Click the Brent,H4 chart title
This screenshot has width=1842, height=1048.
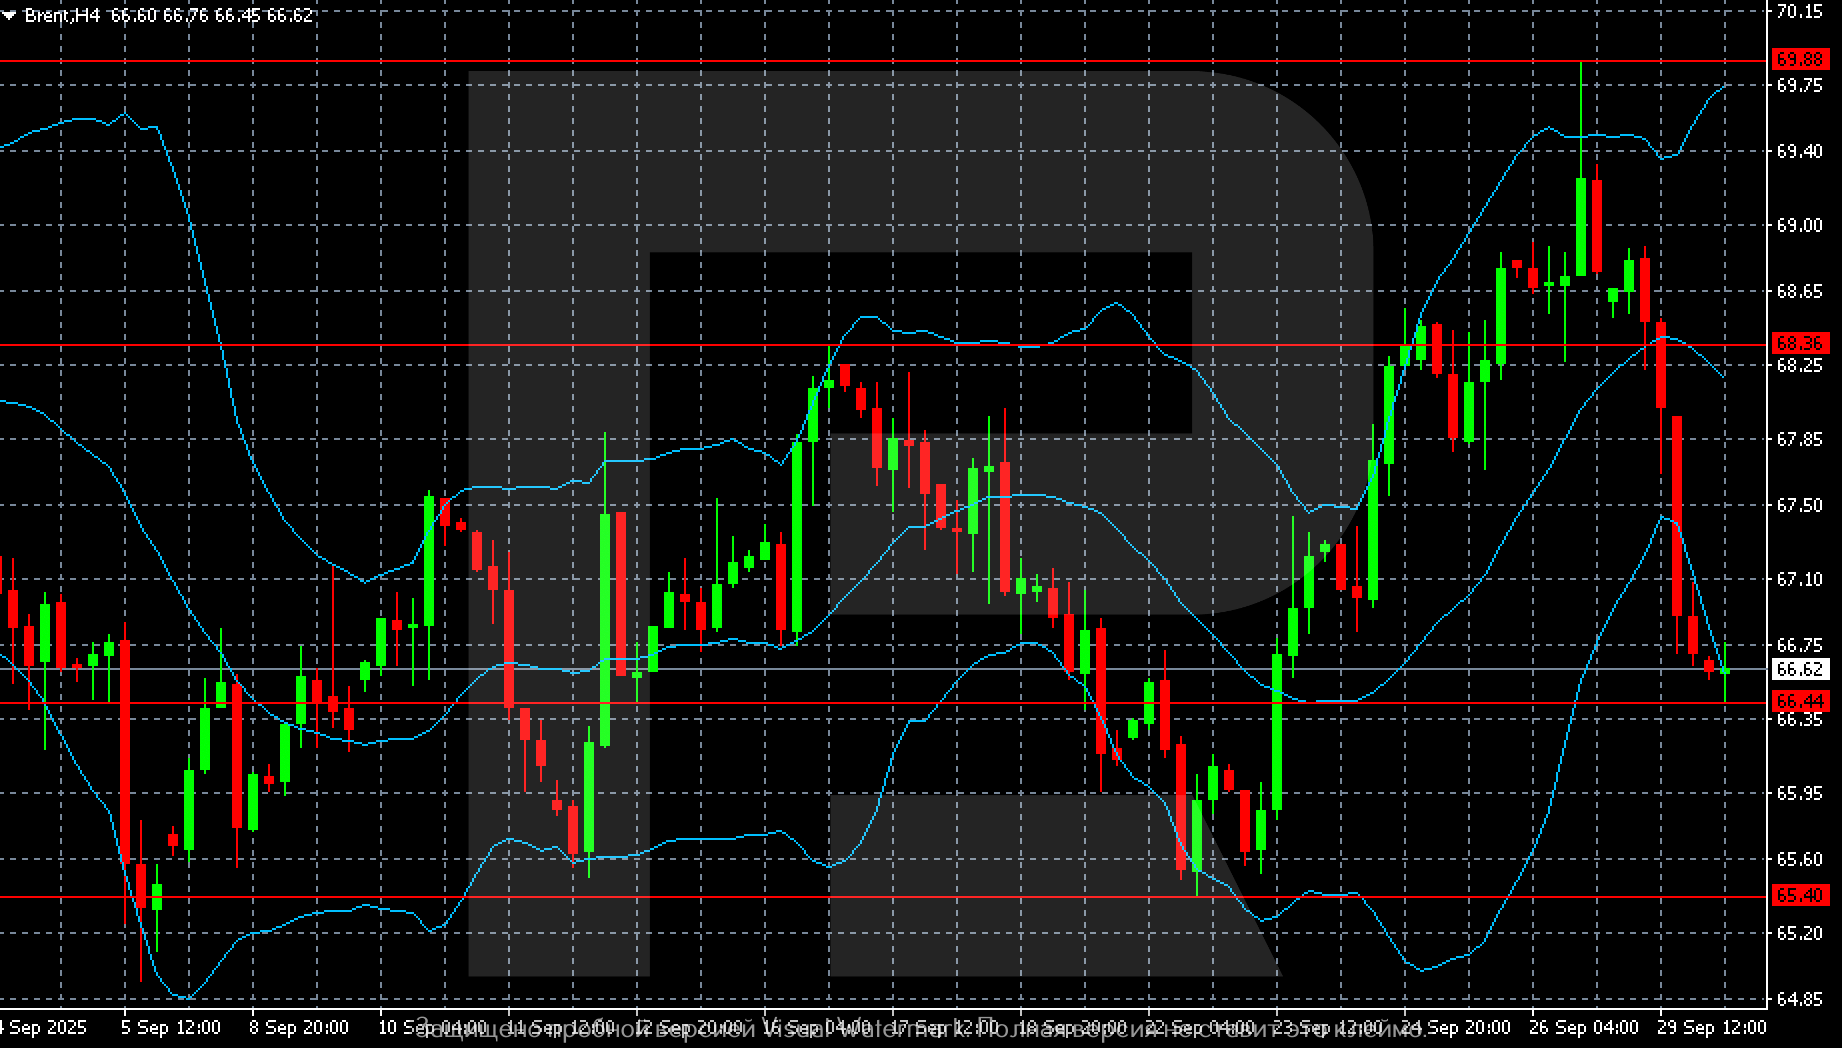click(x=61, y=16)
